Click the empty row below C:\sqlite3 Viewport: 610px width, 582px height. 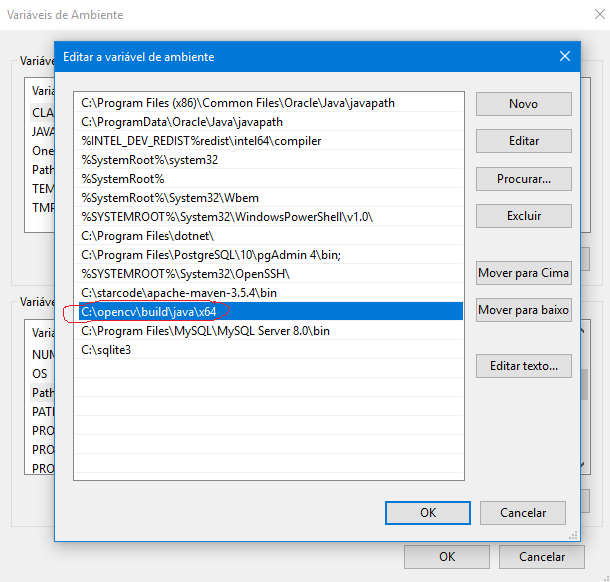tap(268, 368)
